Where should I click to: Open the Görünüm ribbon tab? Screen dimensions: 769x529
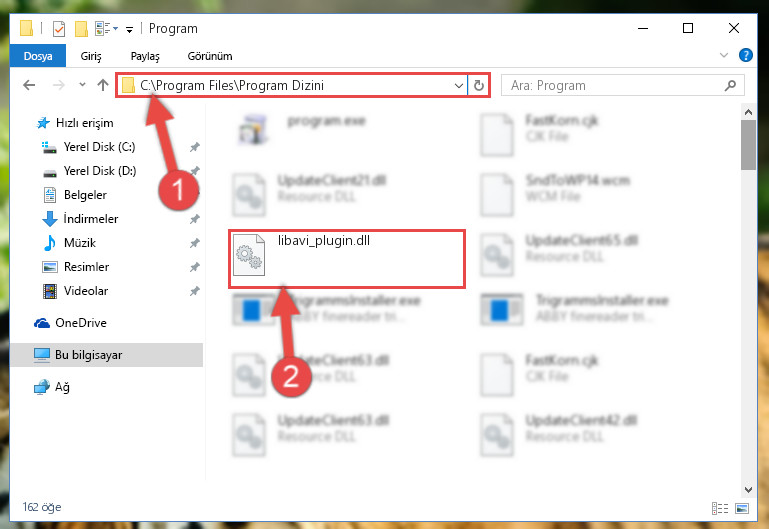(210, 56)
